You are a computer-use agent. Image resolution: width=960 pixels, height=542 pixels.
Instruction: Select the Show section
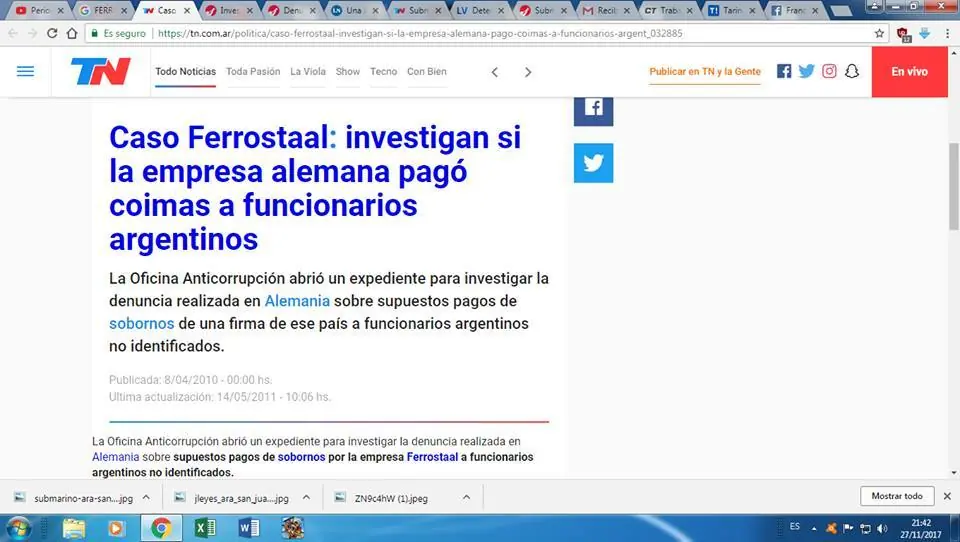(x=348, y=72)
